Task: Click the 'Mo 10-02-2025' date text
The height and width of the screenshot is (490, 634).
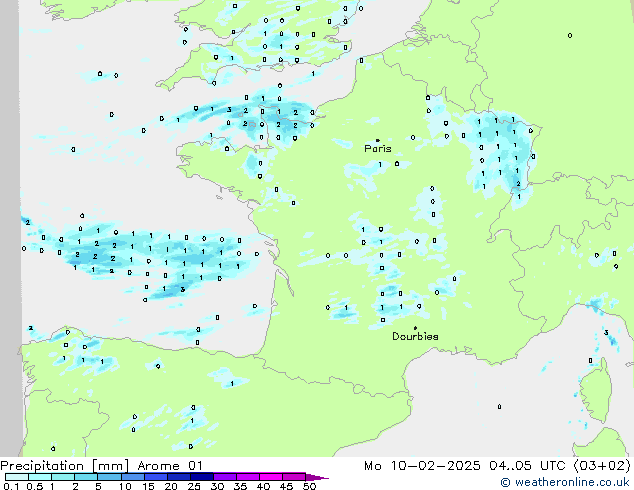Action: click(423, 466)
